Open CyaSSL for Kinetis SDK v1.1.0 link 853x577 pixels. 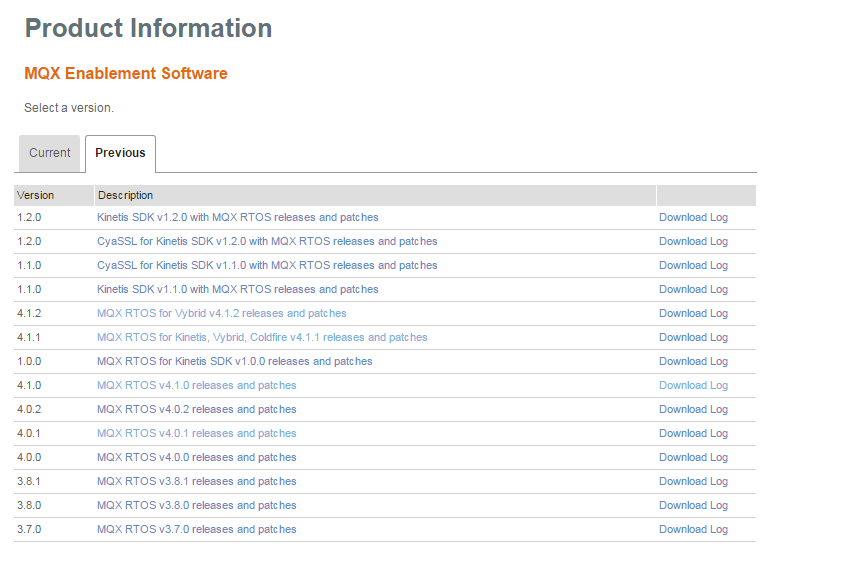pyautogui.click(x=267, y=265)
